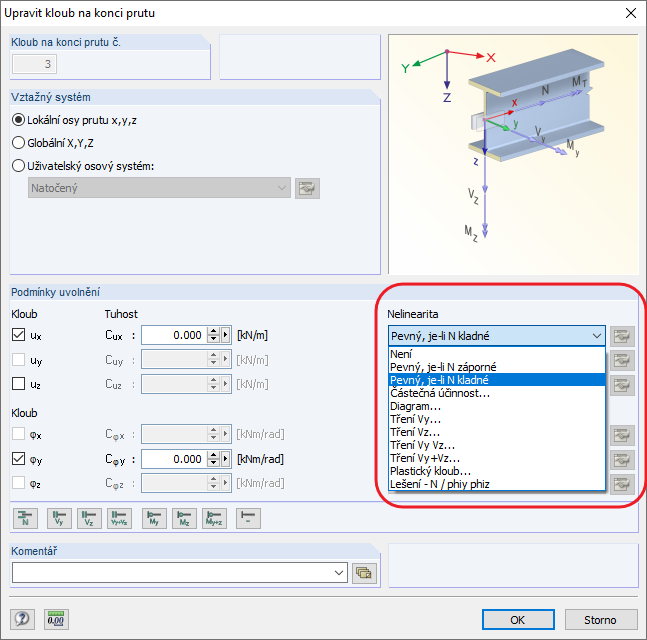Select Uživatelský osový systém radio button
The width and height of the screenshot is (647, 640).
[19, 166]
